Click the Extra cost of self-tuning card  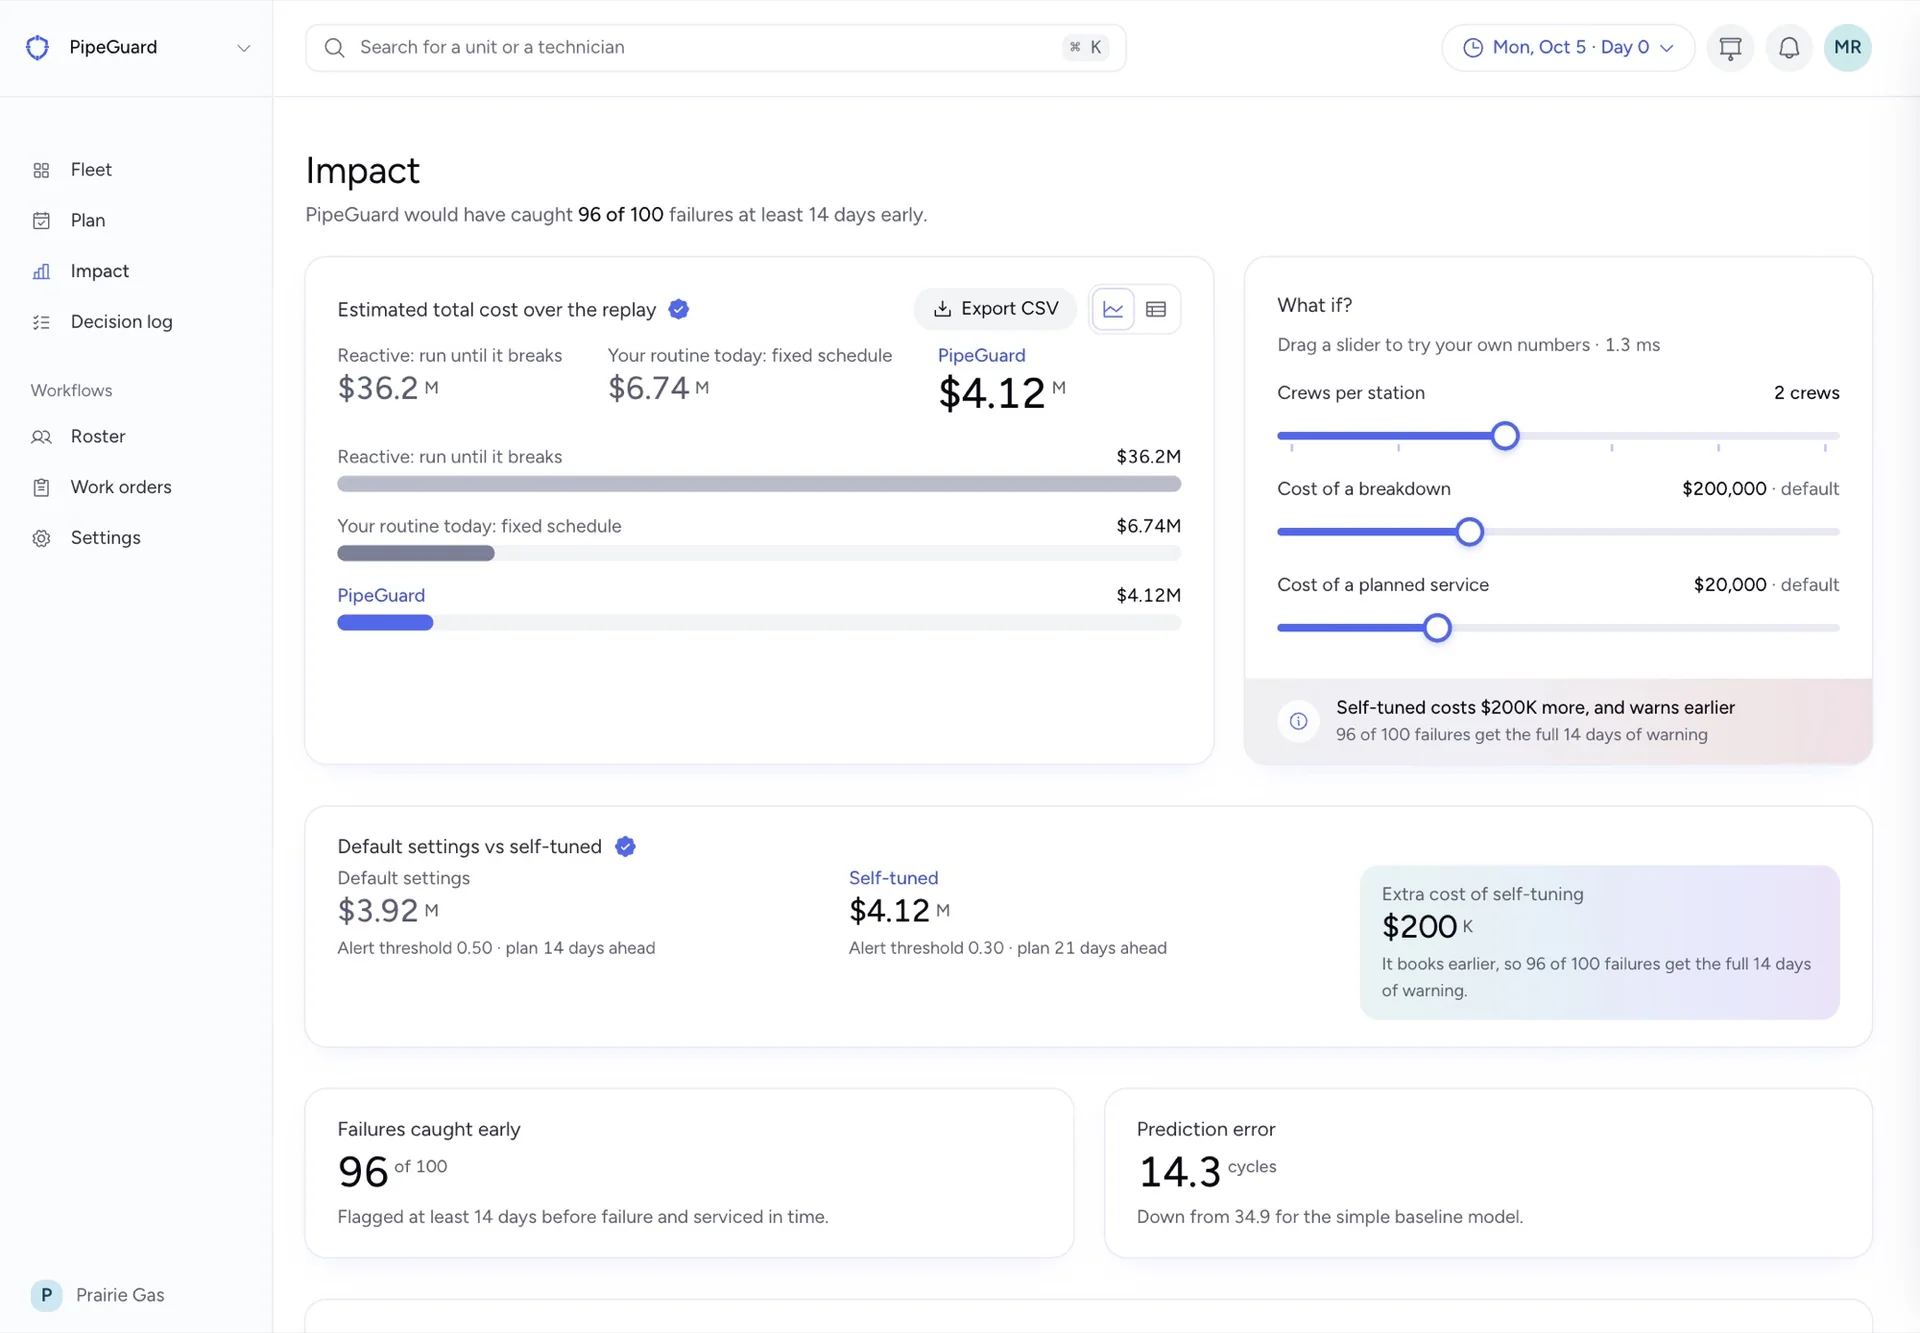point(1599,942)
